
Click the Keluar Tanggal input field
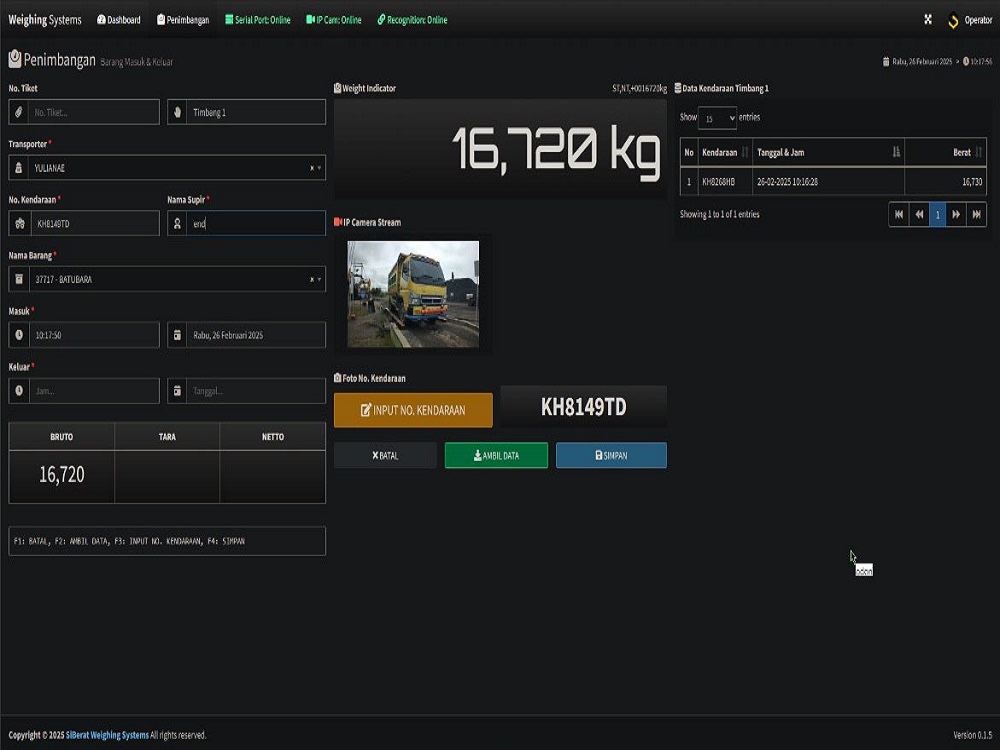coord(256,391)
